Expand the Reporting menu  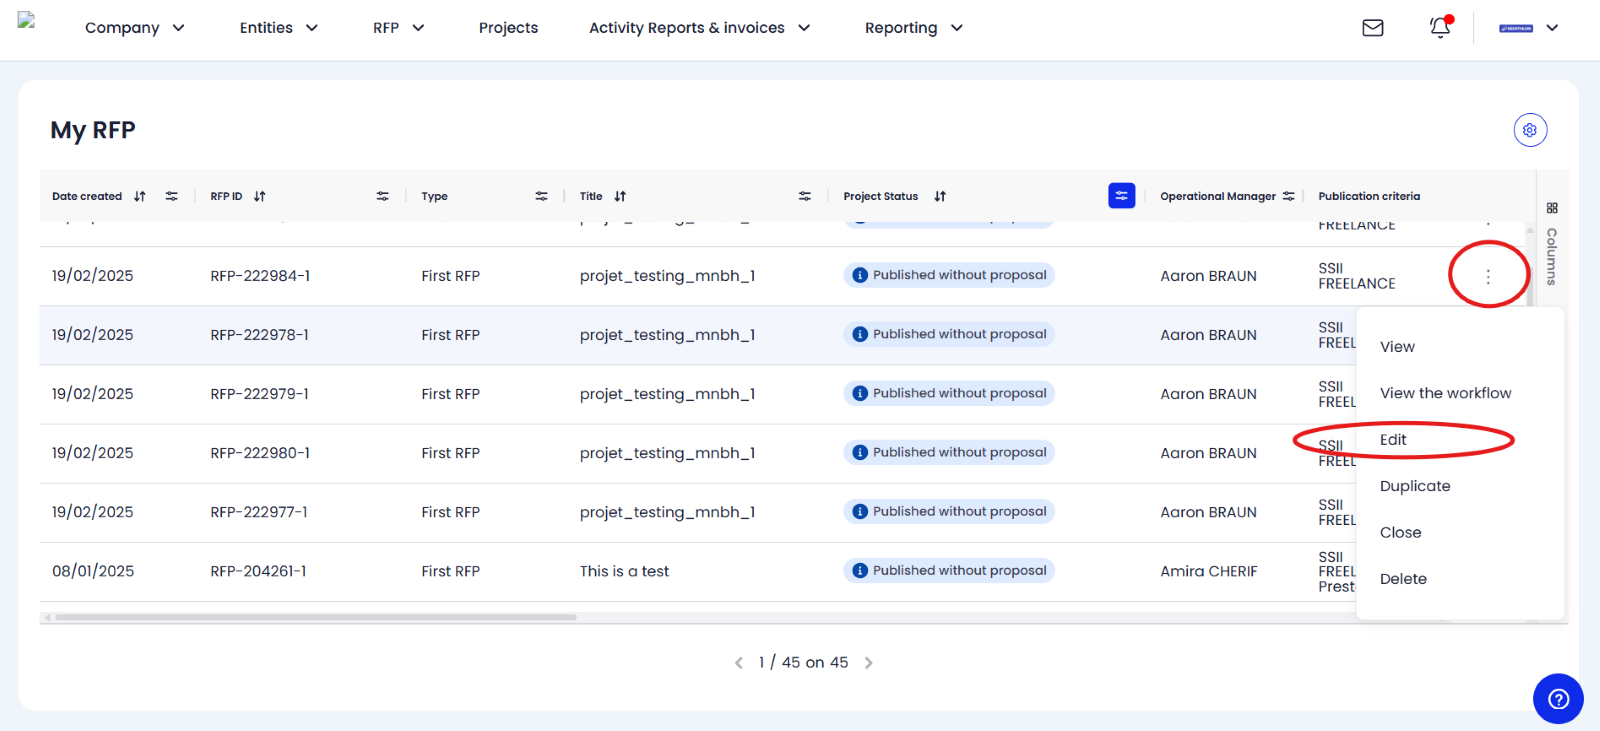(914, 28)
